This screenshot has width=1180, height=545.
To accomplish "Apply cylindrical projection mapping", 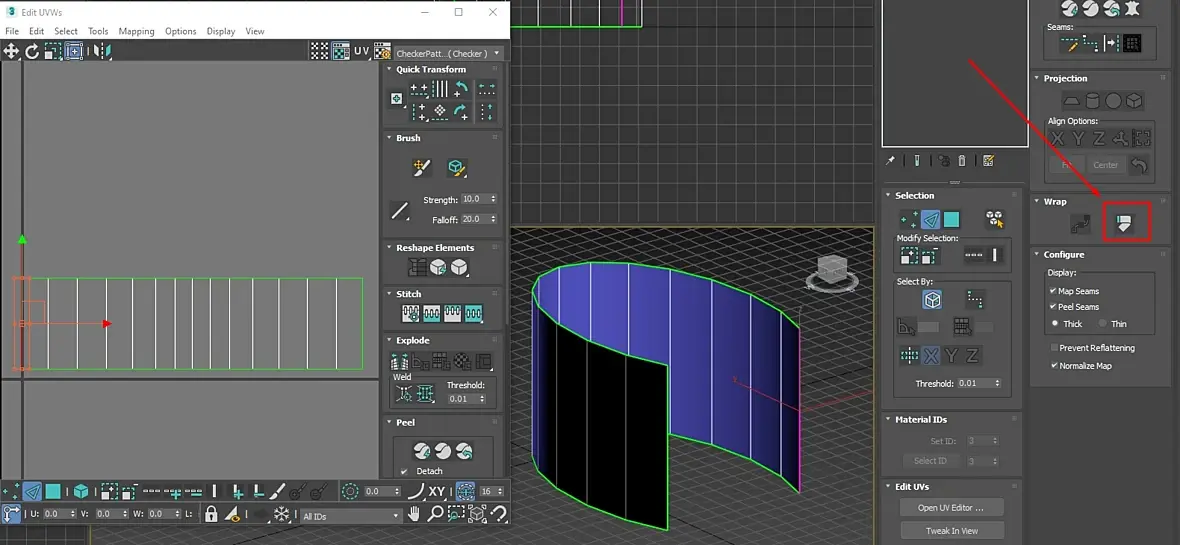I will click(1091, 101).
